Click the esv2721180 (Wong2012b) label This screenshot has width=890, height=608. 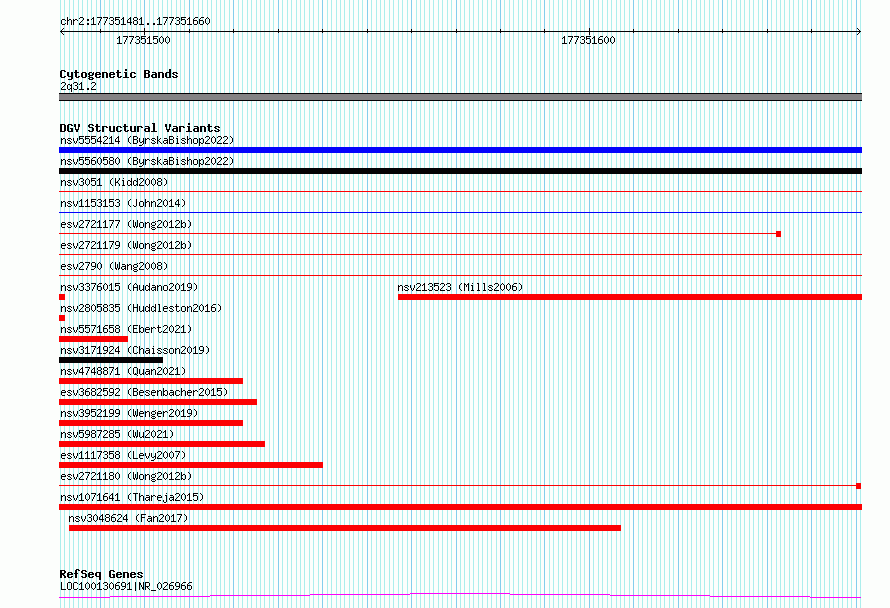126,476
